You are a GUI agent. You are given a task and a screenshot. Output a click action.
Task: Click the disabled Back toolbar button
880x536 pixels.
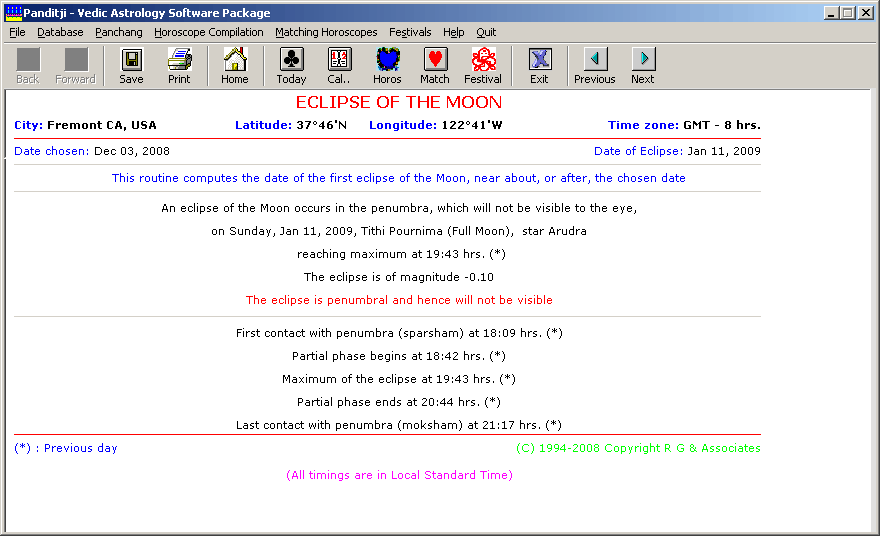point(28,66)
